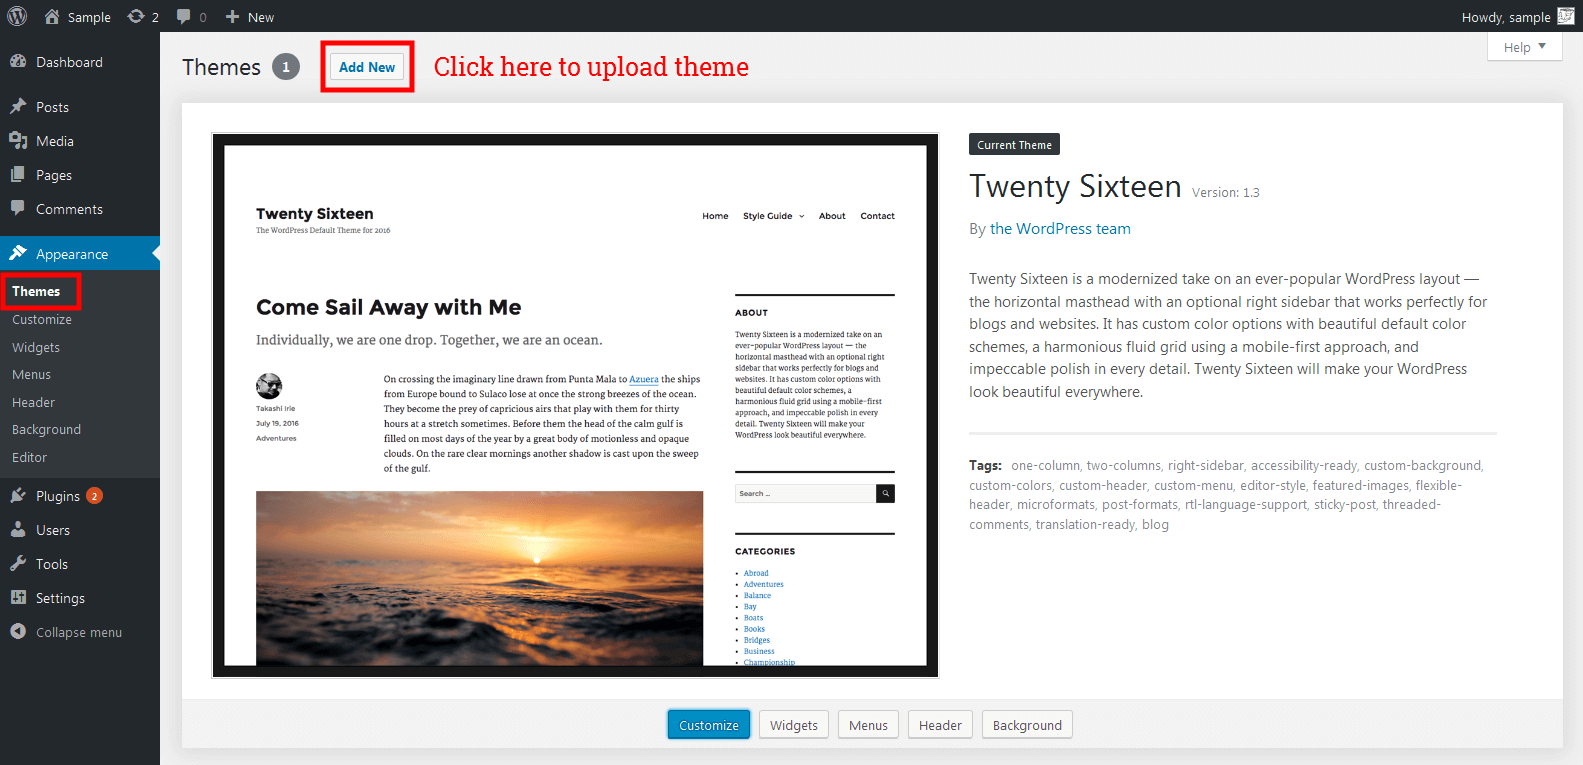Image resolution: width=1583 pixels, height=765 pixels.
Task: Follow the WordPress team author link
Action: 1060,229
